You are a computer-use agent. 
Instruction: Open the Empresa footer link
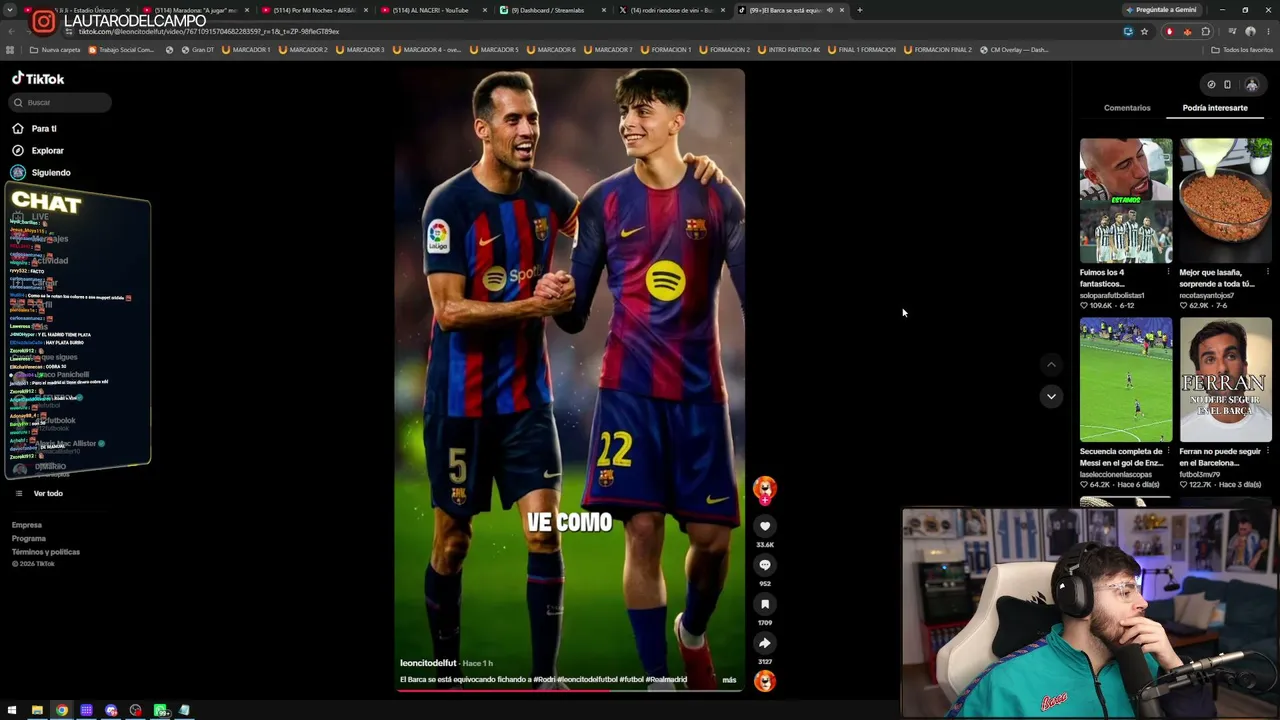27,525
